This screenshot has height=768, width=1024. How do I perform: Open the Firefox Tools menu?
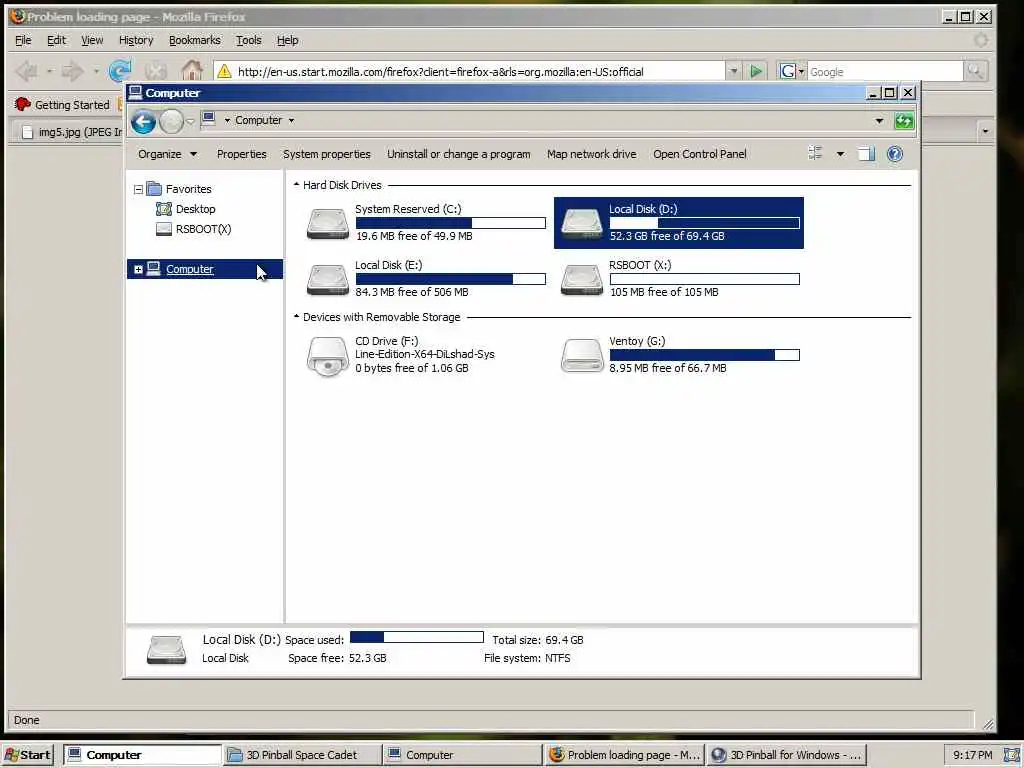pyautogui.click(x=248, y=40)
